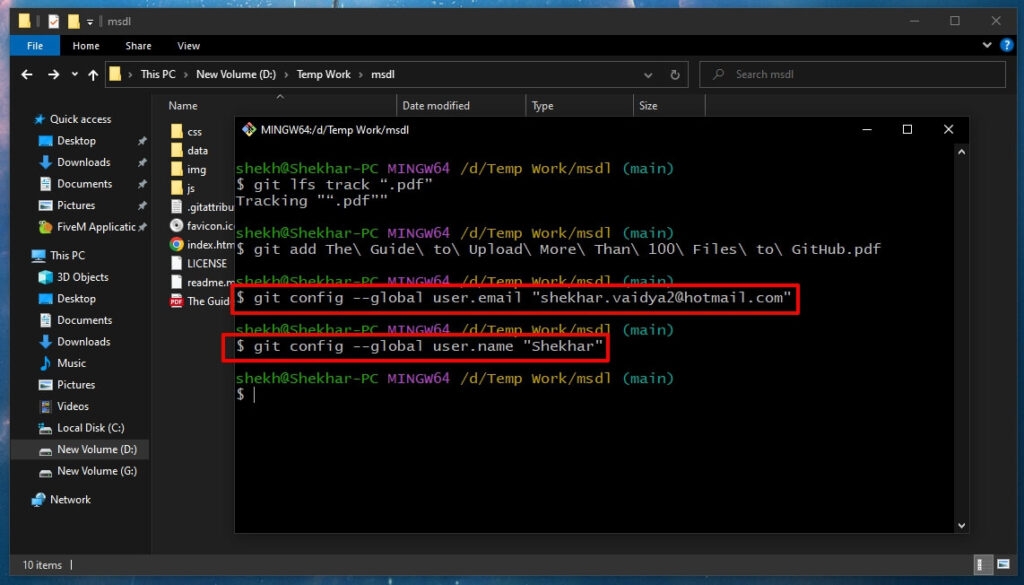The image size is (1024, 585).
Task: Switch to large icons view in status bar
Action: pyautogui.click(x=1003, y=564)
